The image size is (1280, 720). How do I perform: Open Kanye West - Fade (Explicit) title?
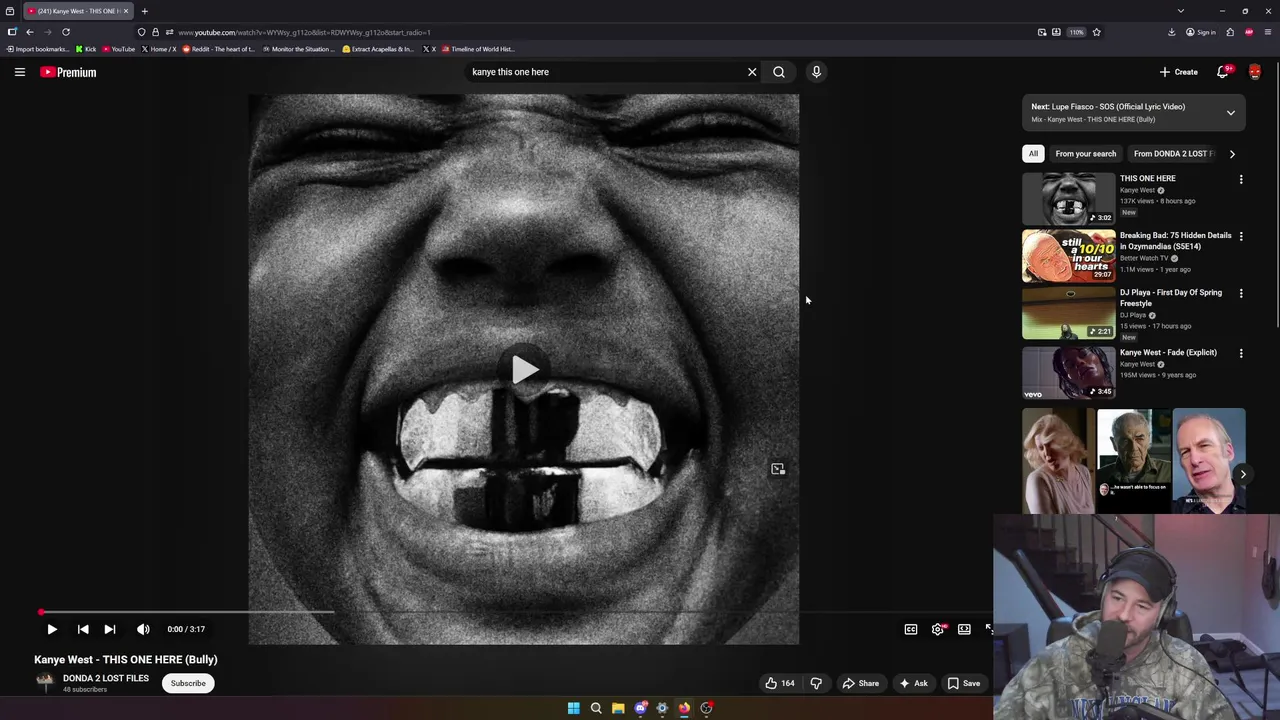1168,352
